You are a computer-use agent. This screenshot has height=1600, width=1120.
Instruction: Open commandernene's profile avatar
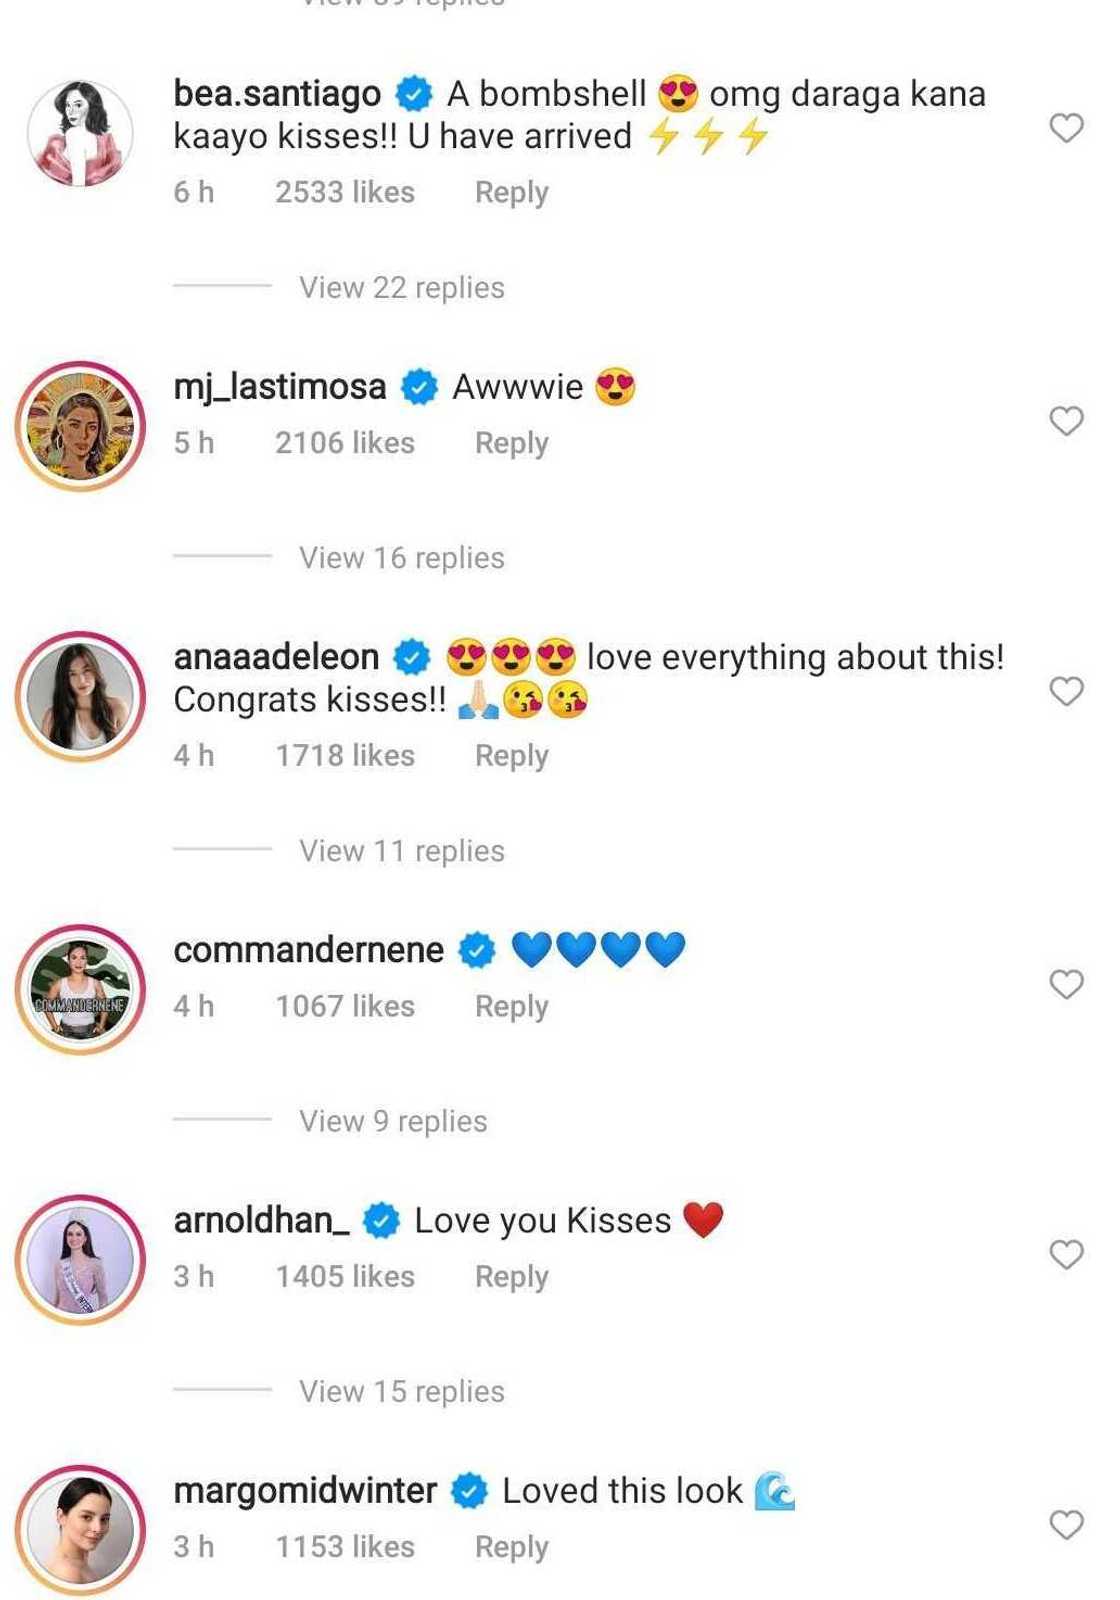pos(80,989)
